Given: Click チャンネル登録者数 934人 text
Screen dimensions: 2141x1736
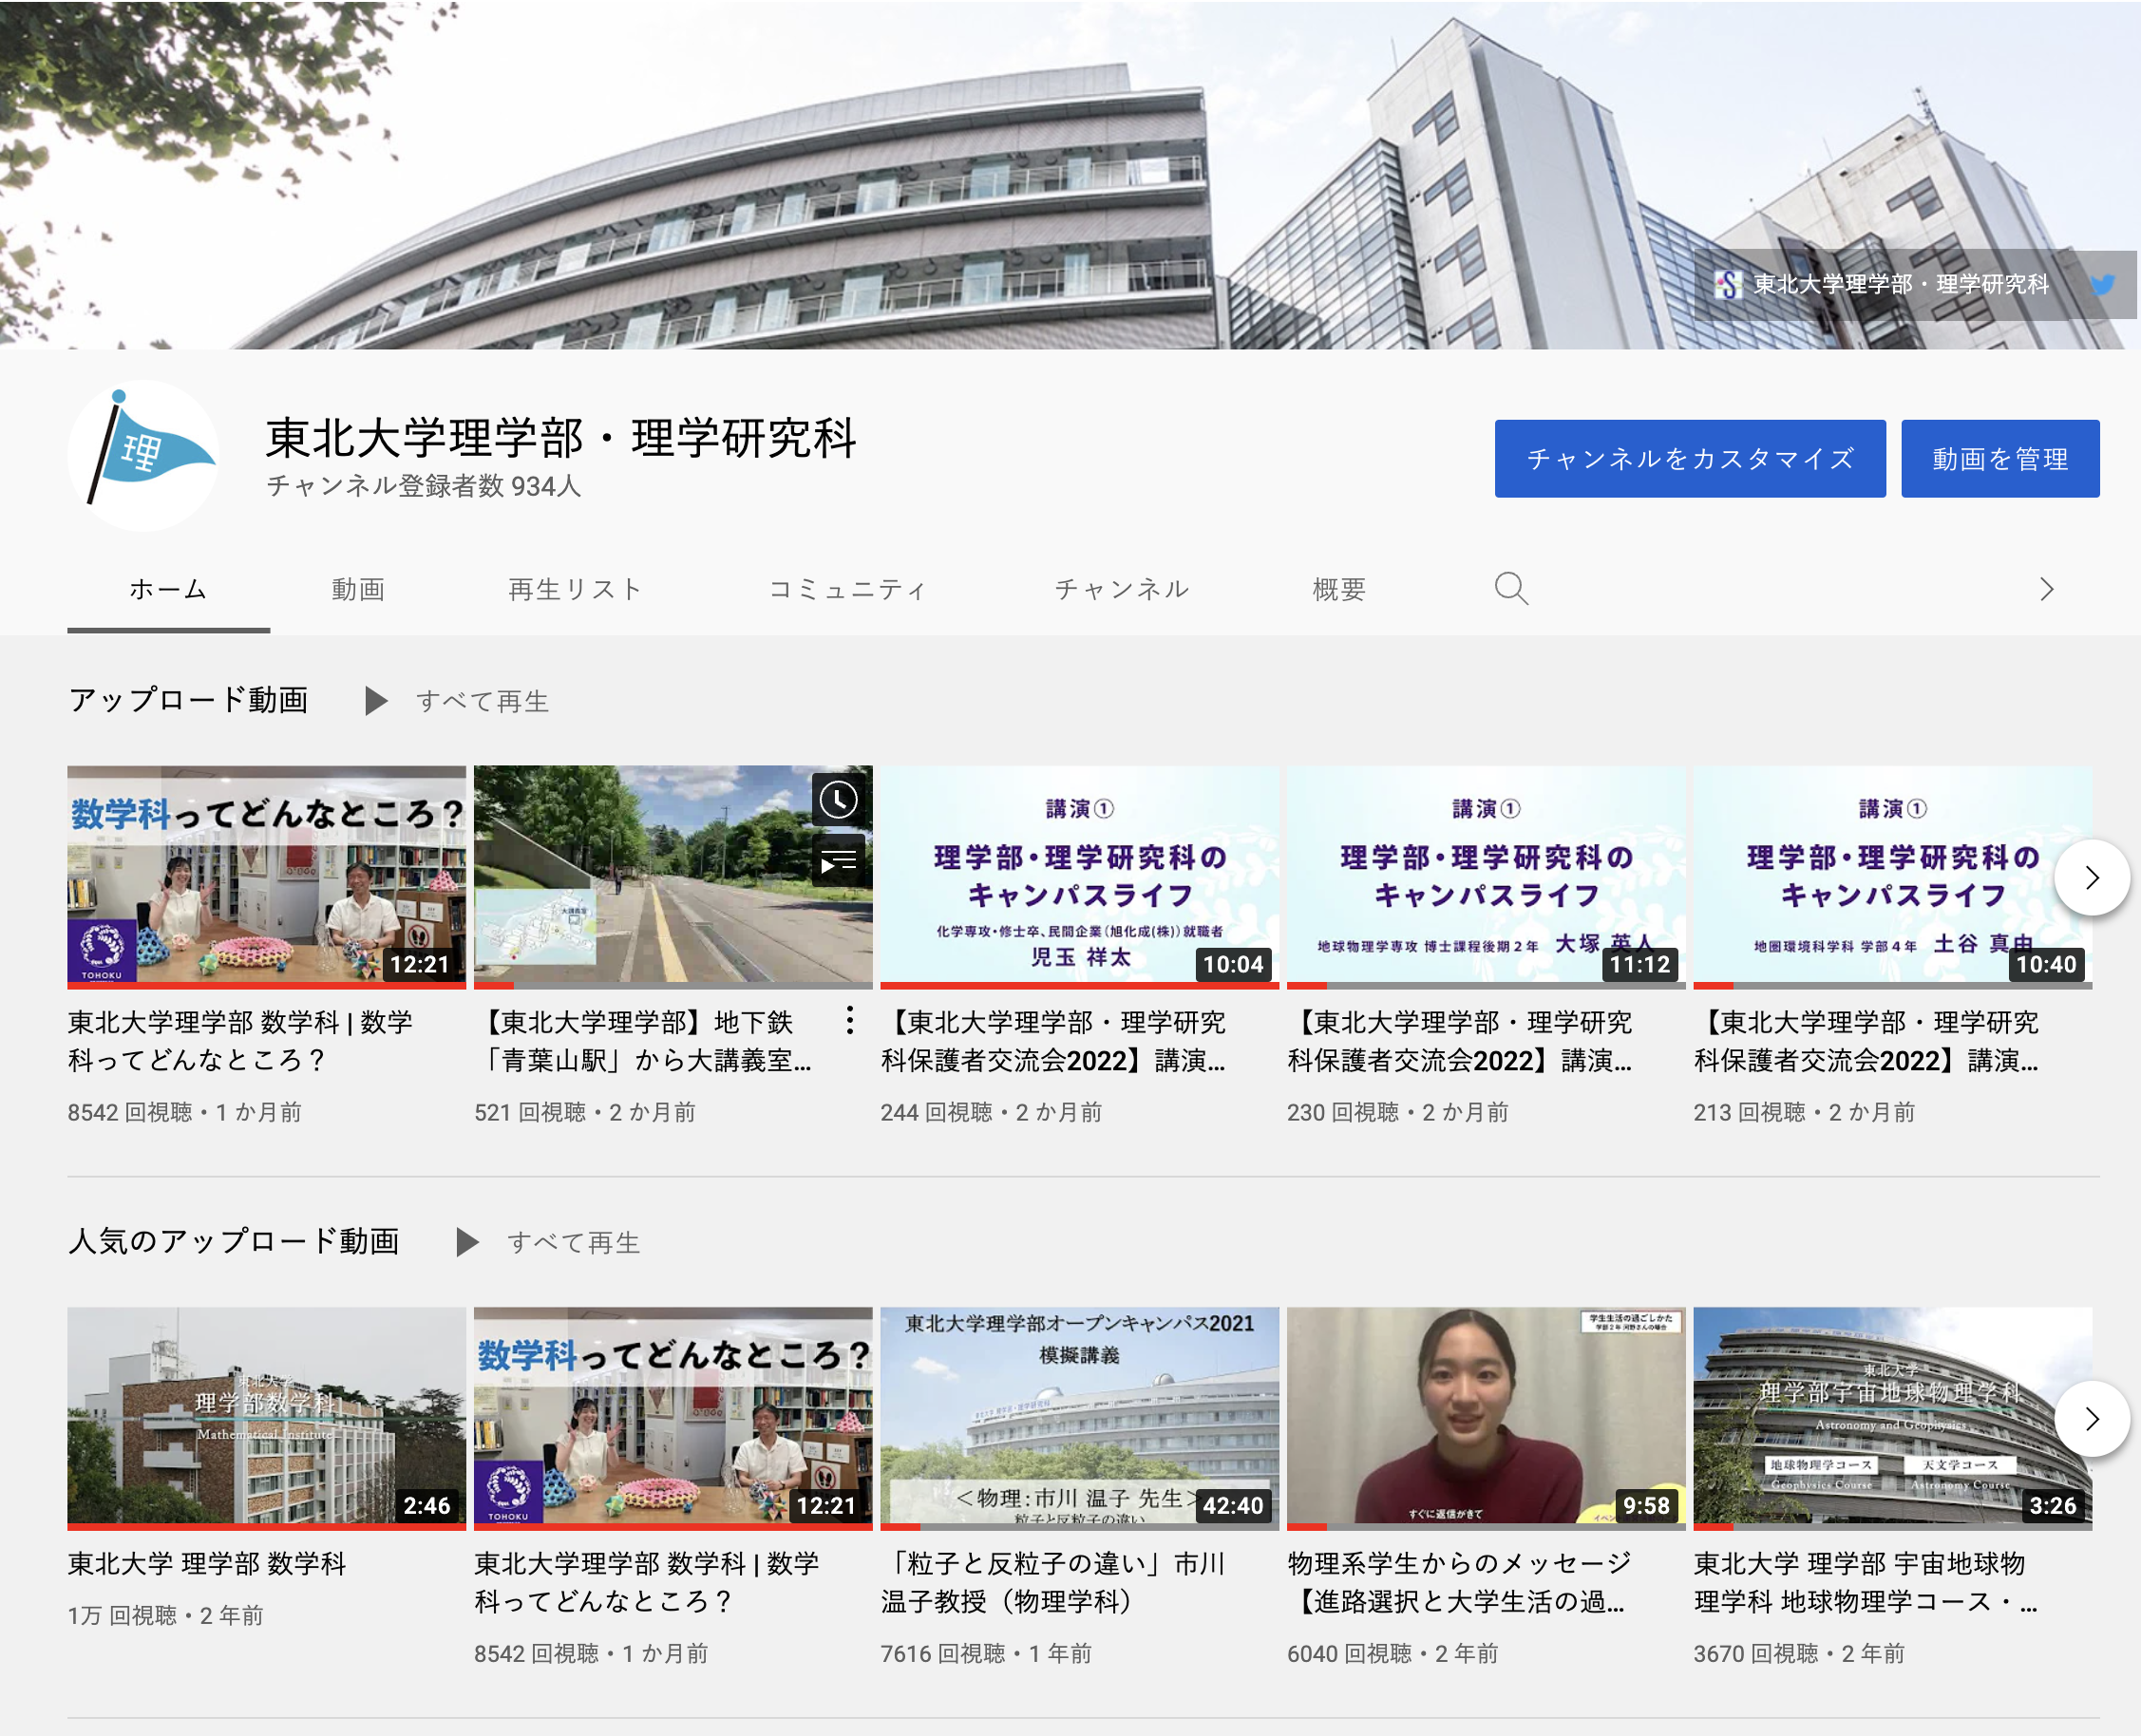Looking at the screenshot, I should tap(423, 486).
